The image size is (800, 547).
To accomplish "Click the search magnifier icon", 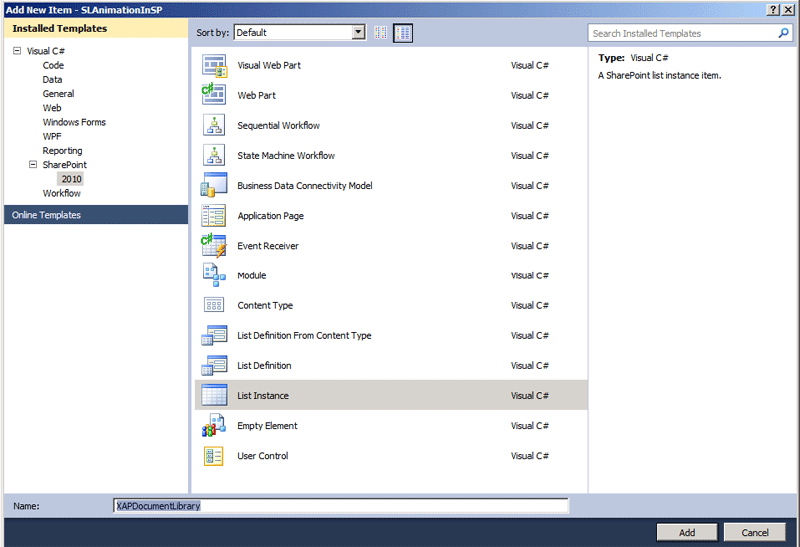I will pos(783,33).
